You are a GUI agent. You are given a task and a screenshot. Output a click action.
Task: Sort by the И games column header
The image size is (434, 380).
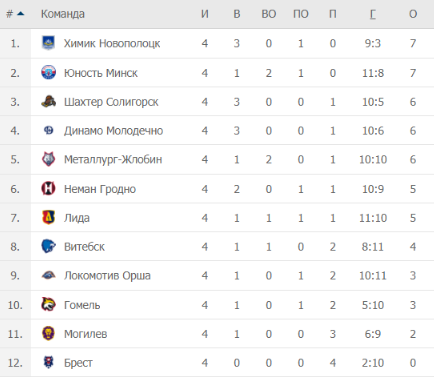click(x=205, y=14)
